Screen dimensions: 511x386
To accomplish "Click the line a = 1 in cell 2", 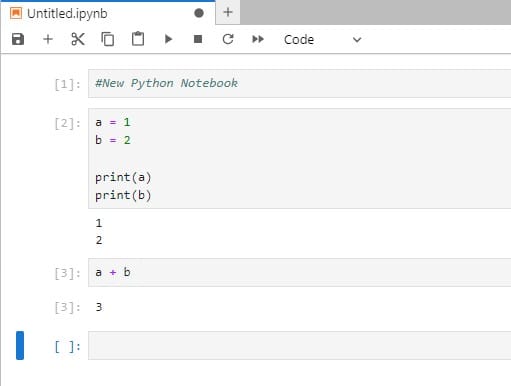I will point(113,122).
